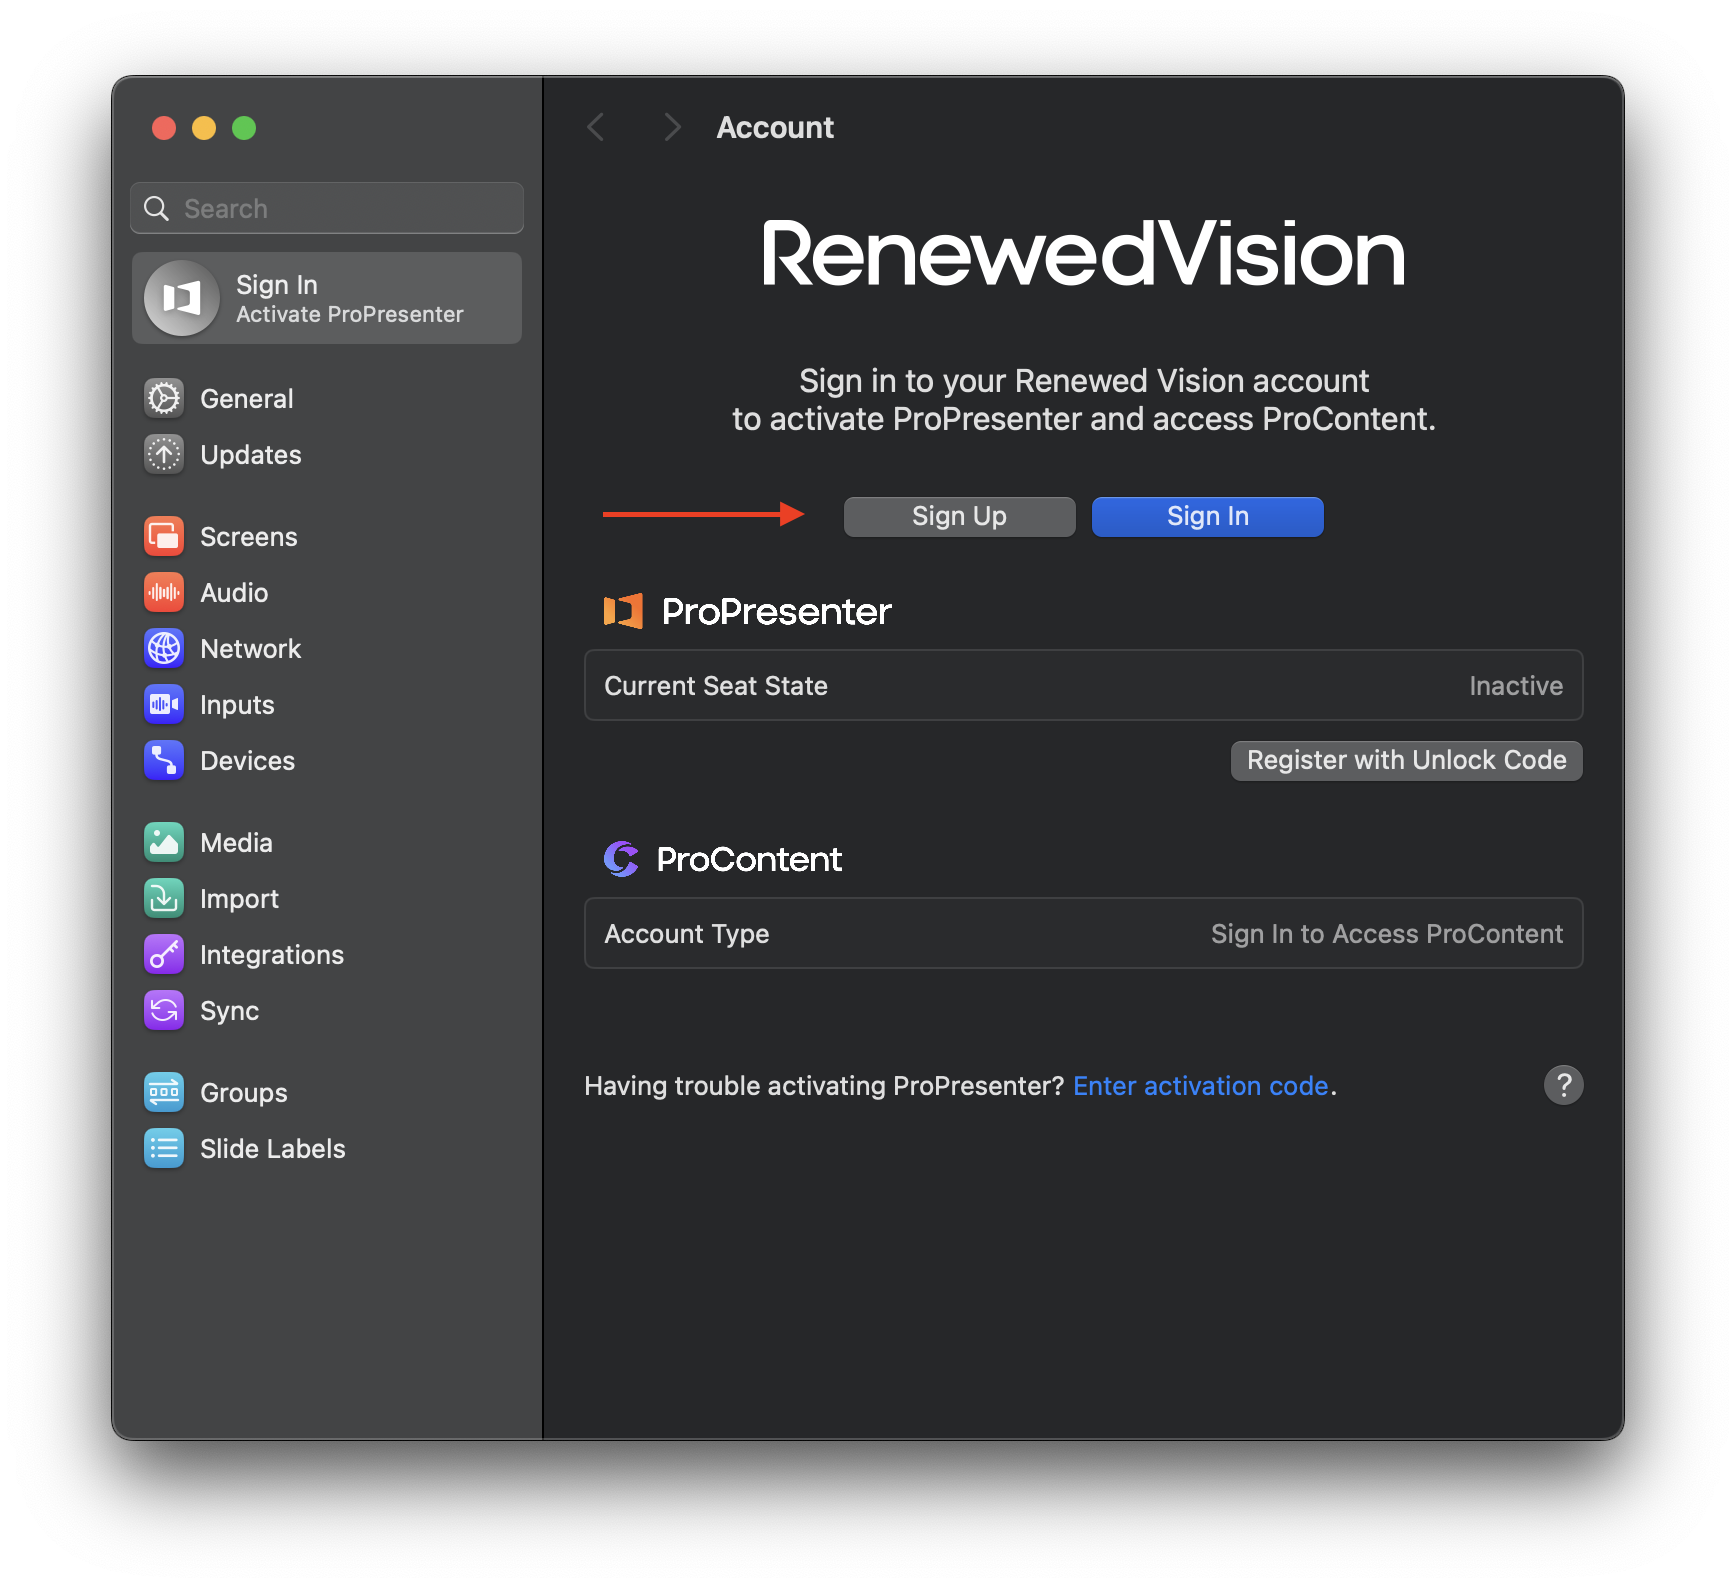
Task: Select the Media picture icon
Action: 164,842
